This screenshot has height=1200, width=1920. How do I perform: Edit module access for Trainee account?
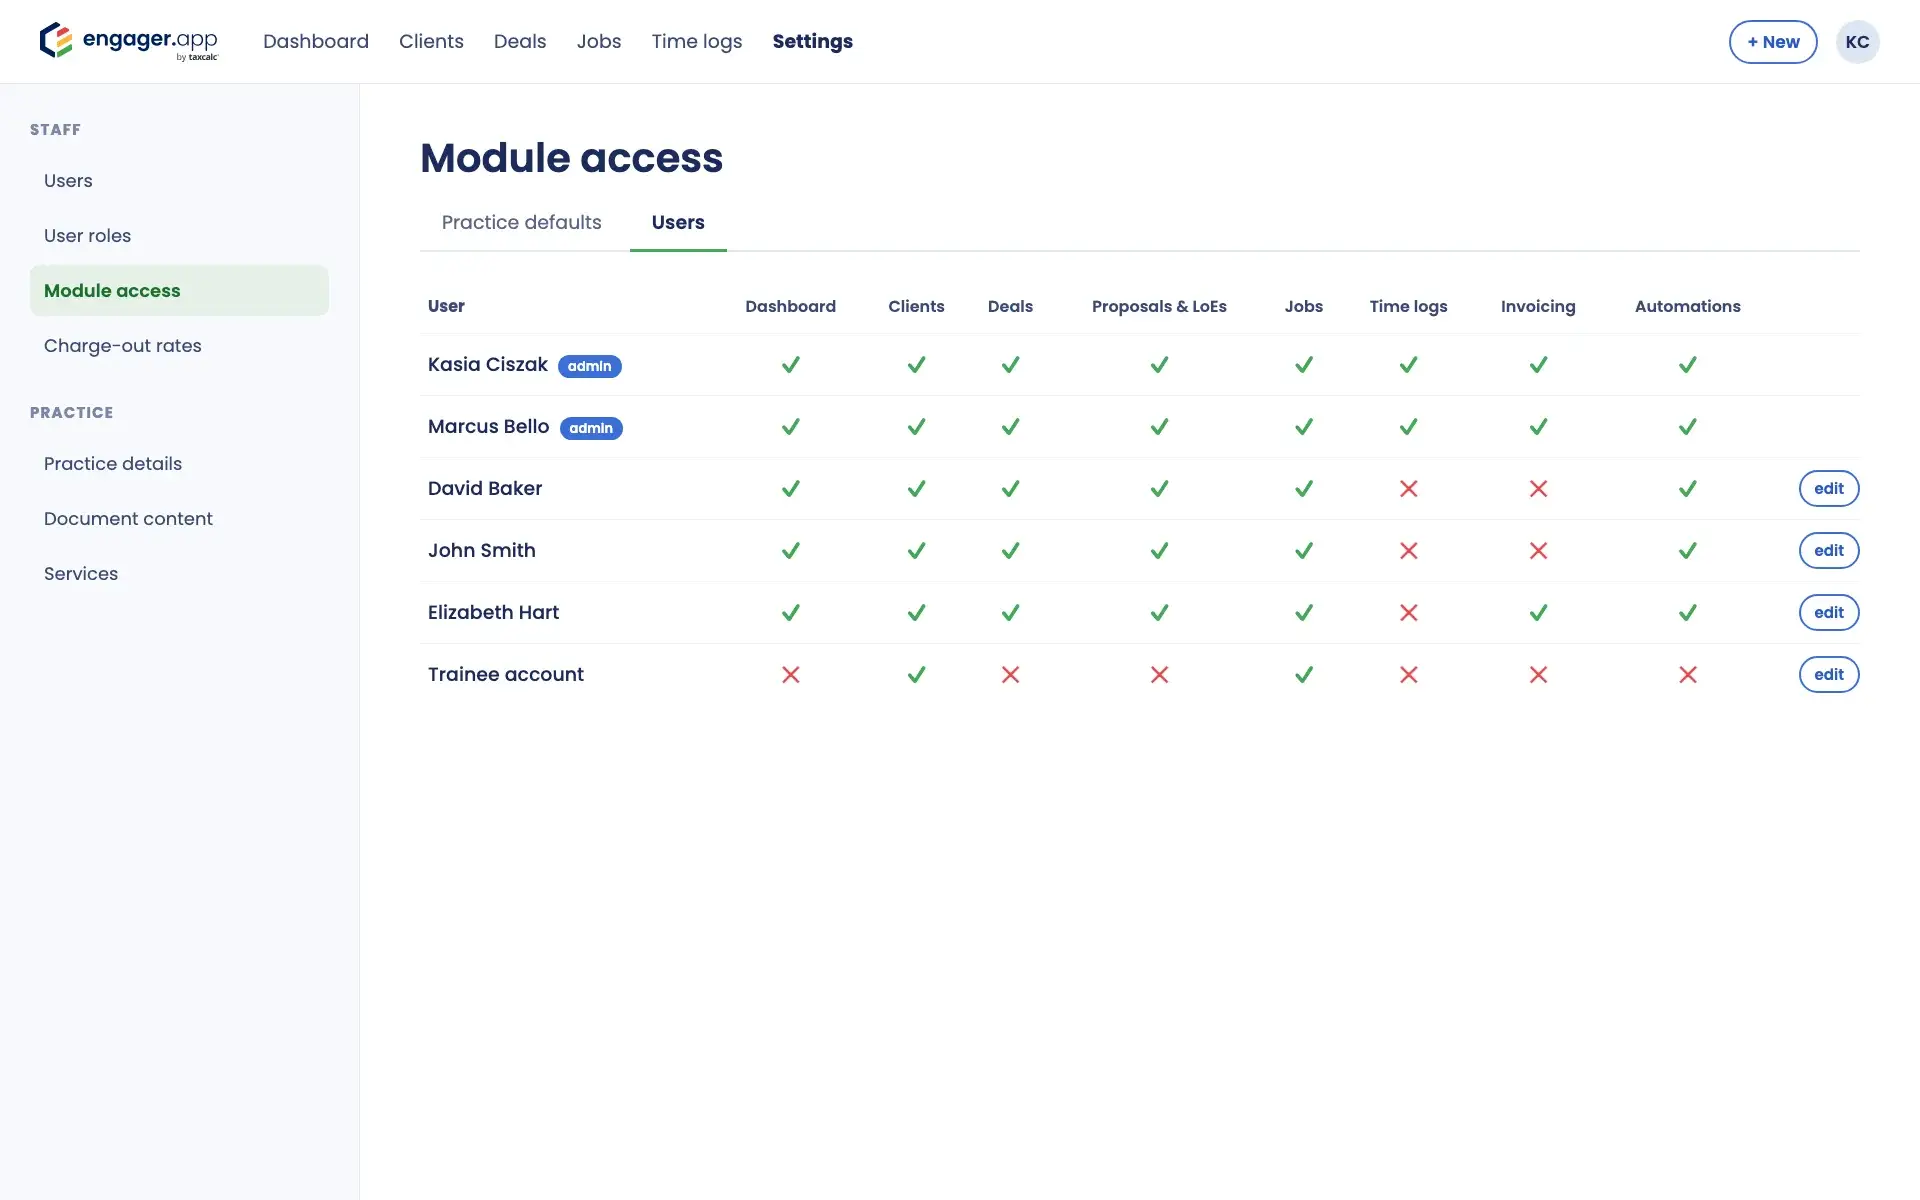[1828, 675]
